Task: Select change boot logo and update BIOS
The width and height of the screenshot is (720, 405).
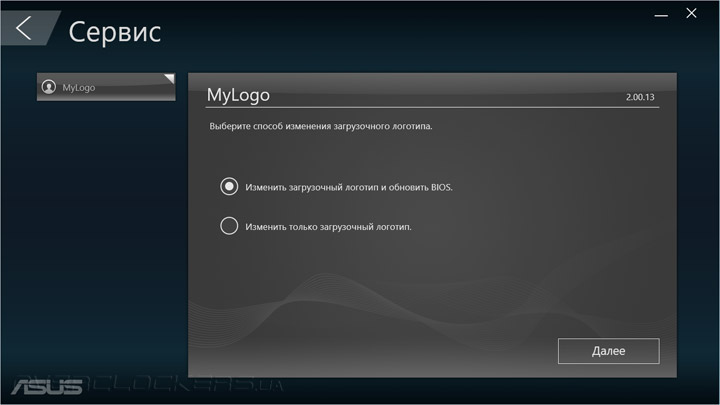Action: click(x=229, y=187)
